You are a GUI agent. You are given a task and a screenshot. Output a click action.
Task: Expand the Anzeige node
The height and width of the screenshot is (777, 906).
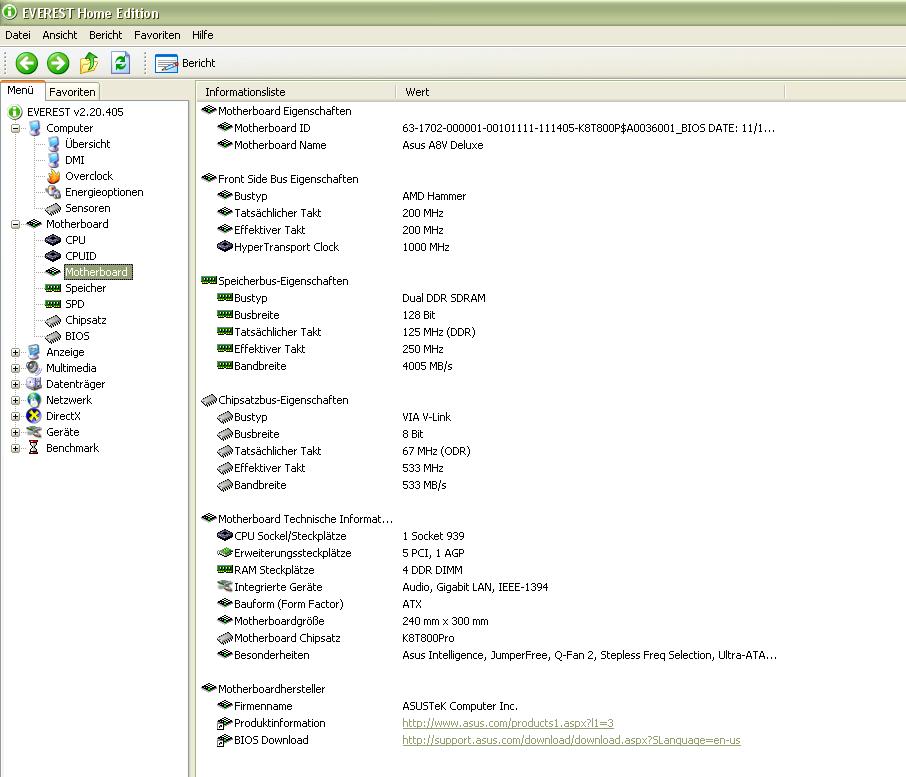16,352
